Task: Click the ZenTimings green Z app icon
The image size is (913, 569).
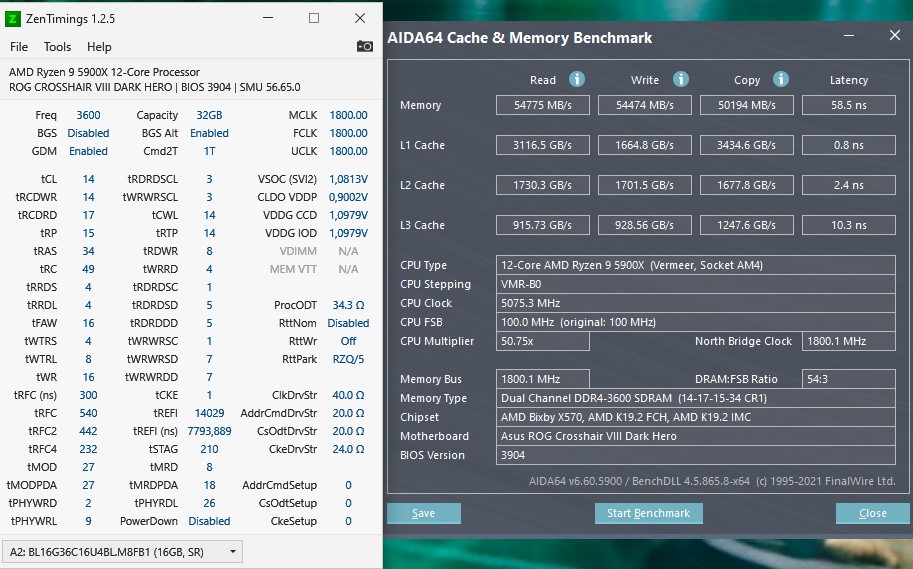Action: pyautogui.click(x=12, y=19)
